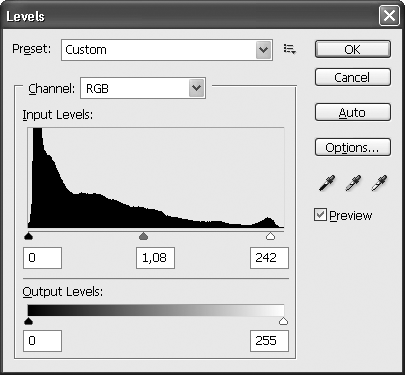Image resolution: width=405 pixels, height=375 pixels.
Task: Click the output white slider triangle
Action: pyautogui.click(x=283, y=321)
